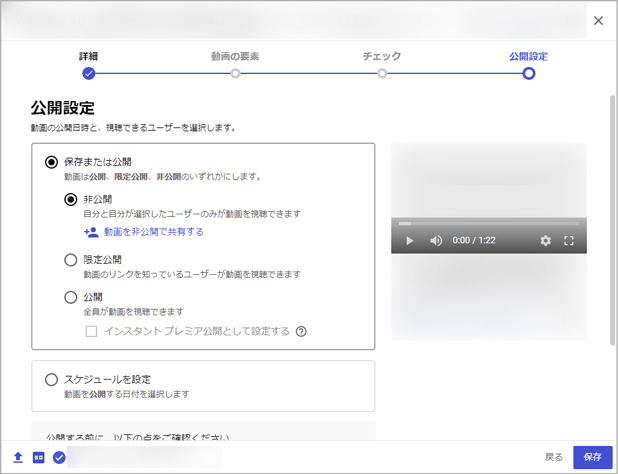
Task: Click the 動画の要素 step circle marker
Action: point(235,73)
